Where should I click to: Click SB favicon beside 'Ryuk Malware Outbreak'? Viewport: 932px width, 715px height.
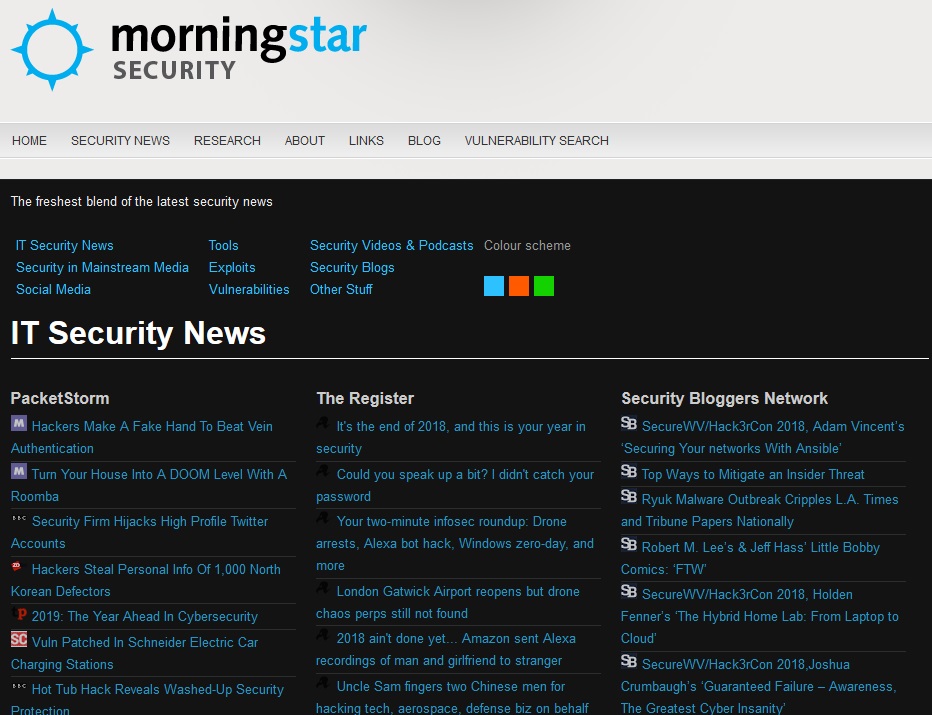[629, 496]
